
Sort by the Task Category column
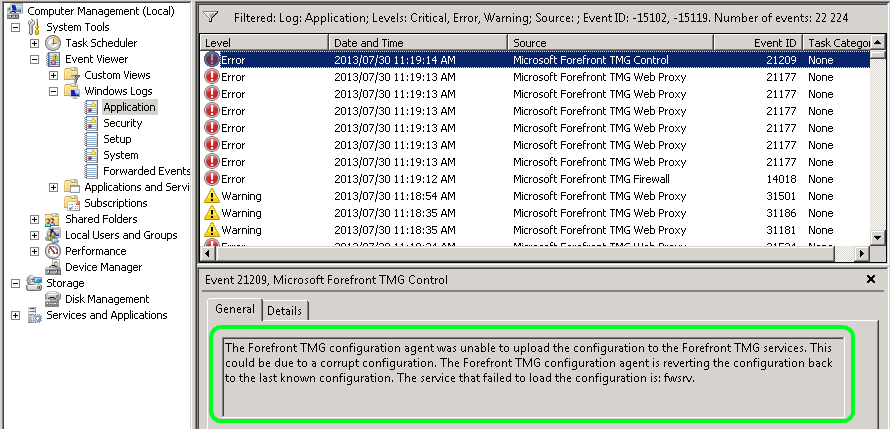(x=837, y=43)
